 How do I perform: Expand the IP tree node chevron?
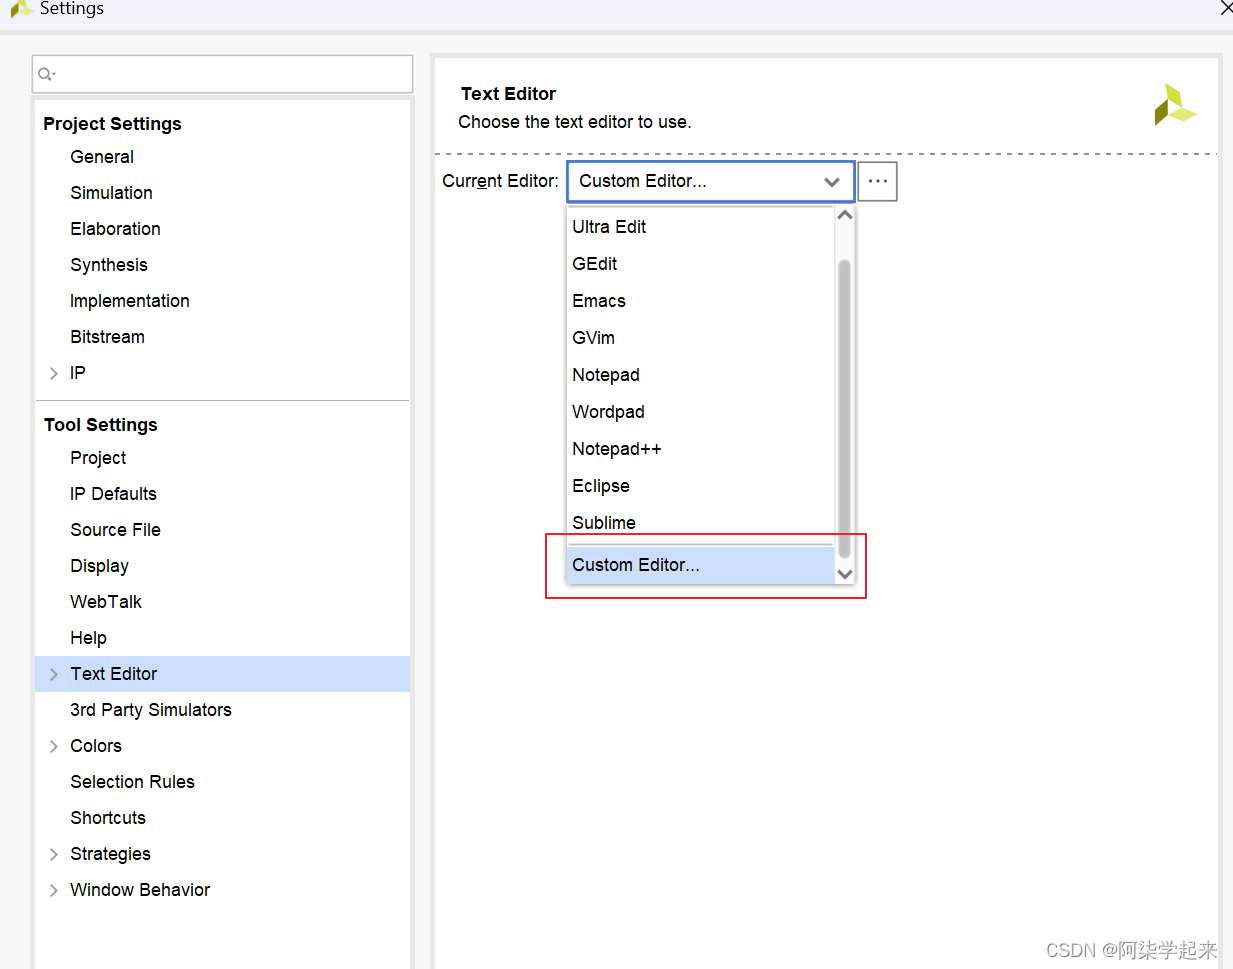coord(54,373)
